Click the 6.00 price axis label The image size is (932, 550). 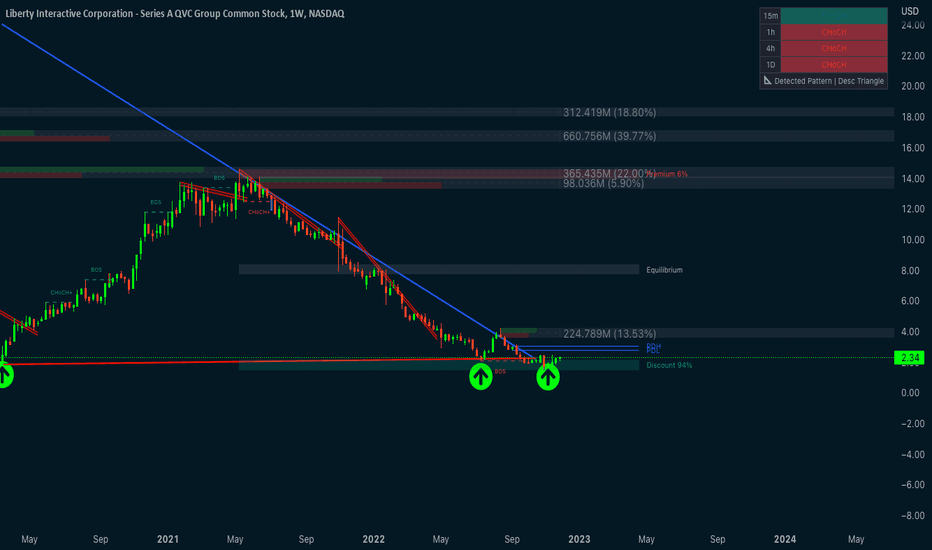(x=911, y=301)
